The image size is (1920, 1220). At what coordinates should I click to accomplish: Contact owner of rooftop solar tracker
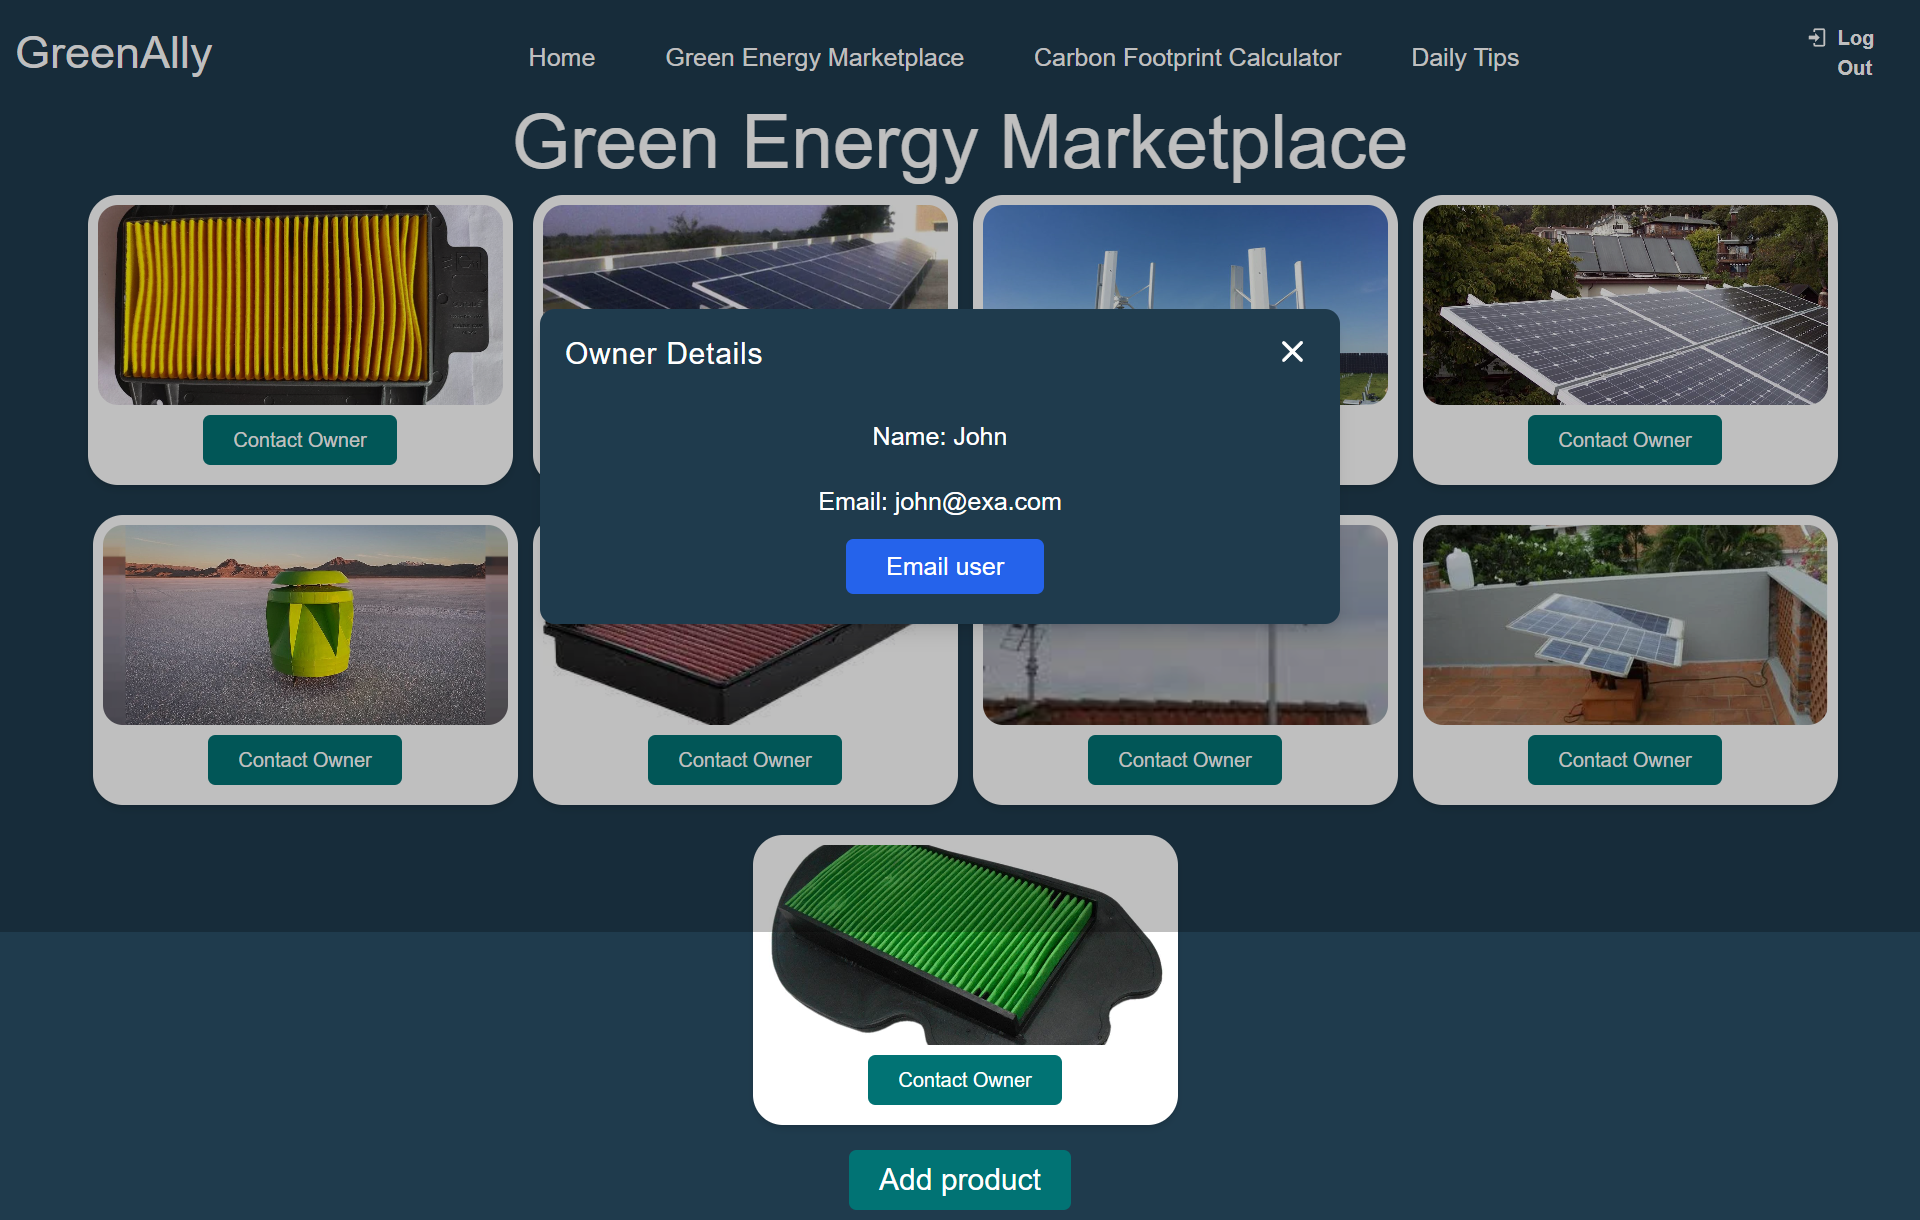[x=1624, y=760]
